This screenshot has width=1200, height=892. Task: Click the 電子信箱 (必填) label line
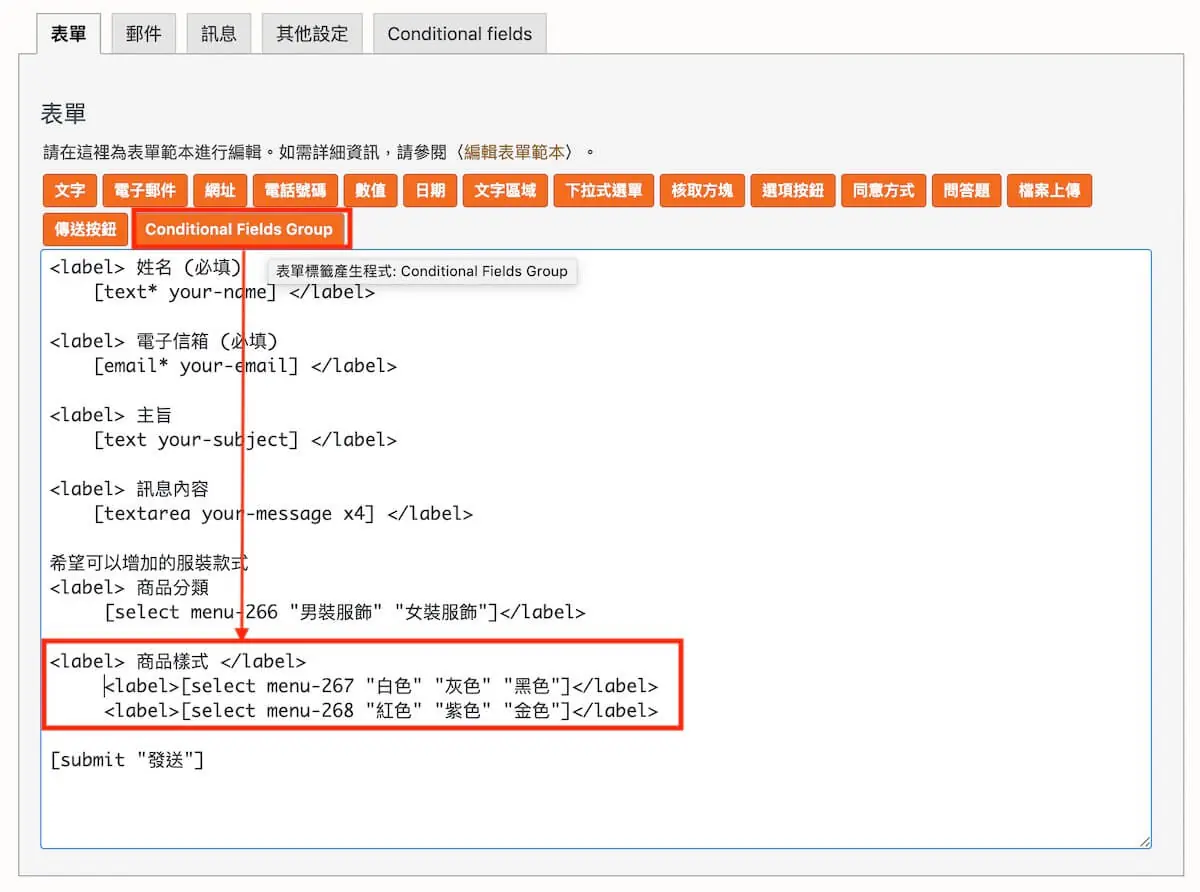[164, 341]
